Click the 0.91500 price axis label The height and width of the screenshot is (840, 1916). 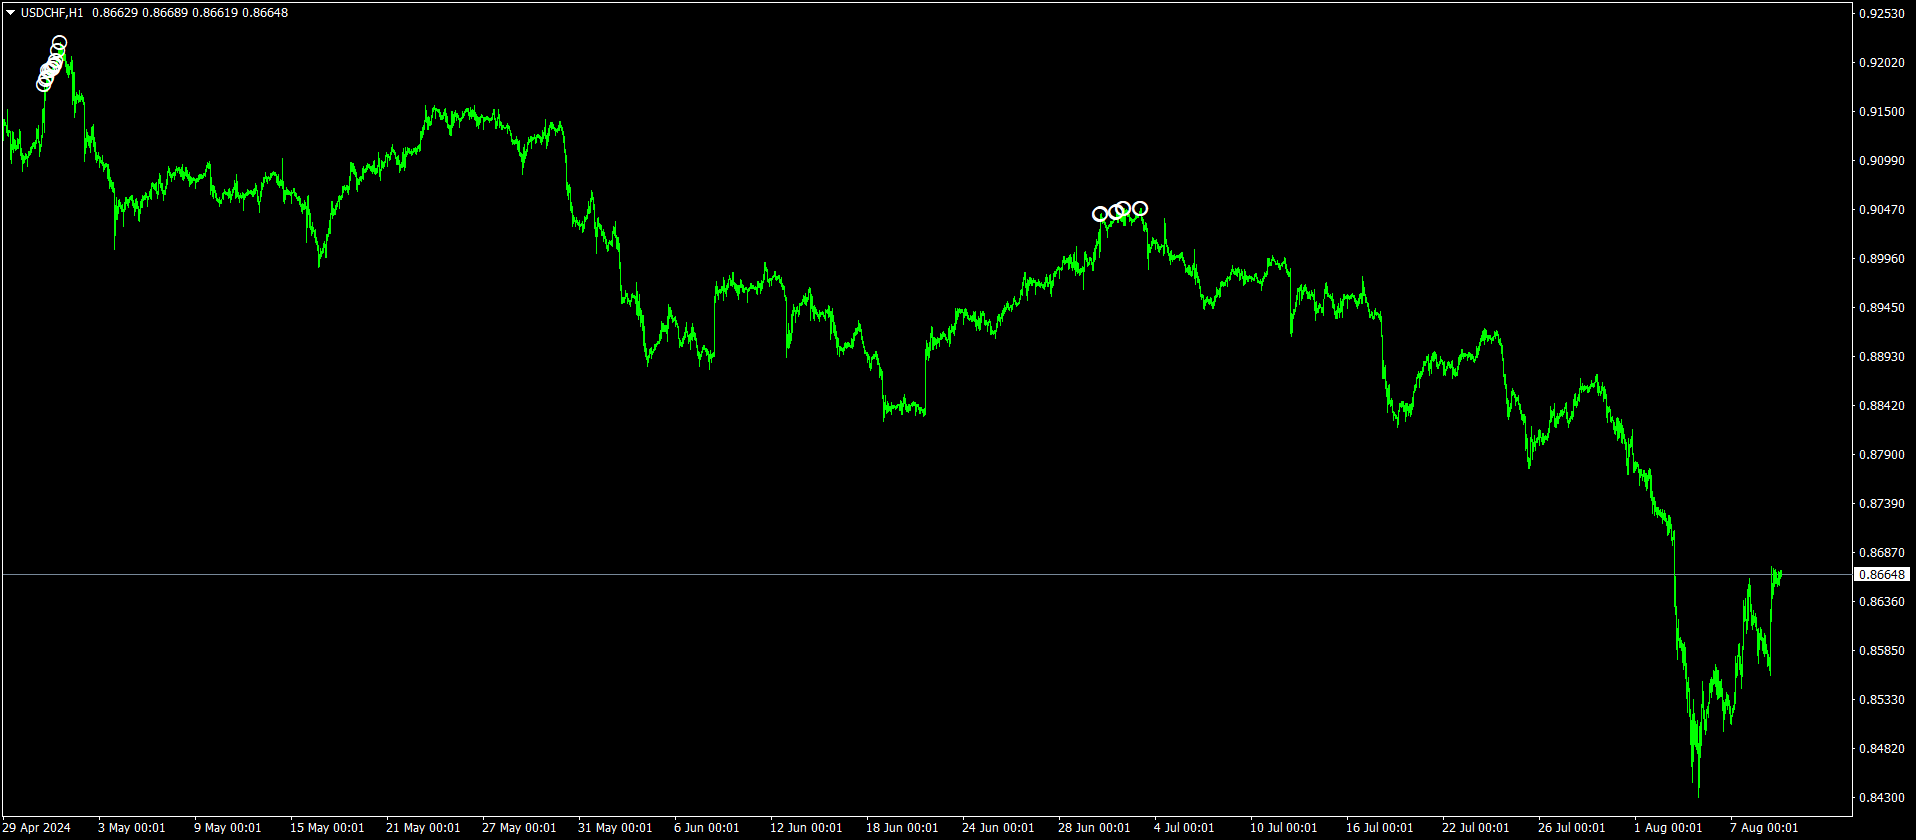[1881, 112]
